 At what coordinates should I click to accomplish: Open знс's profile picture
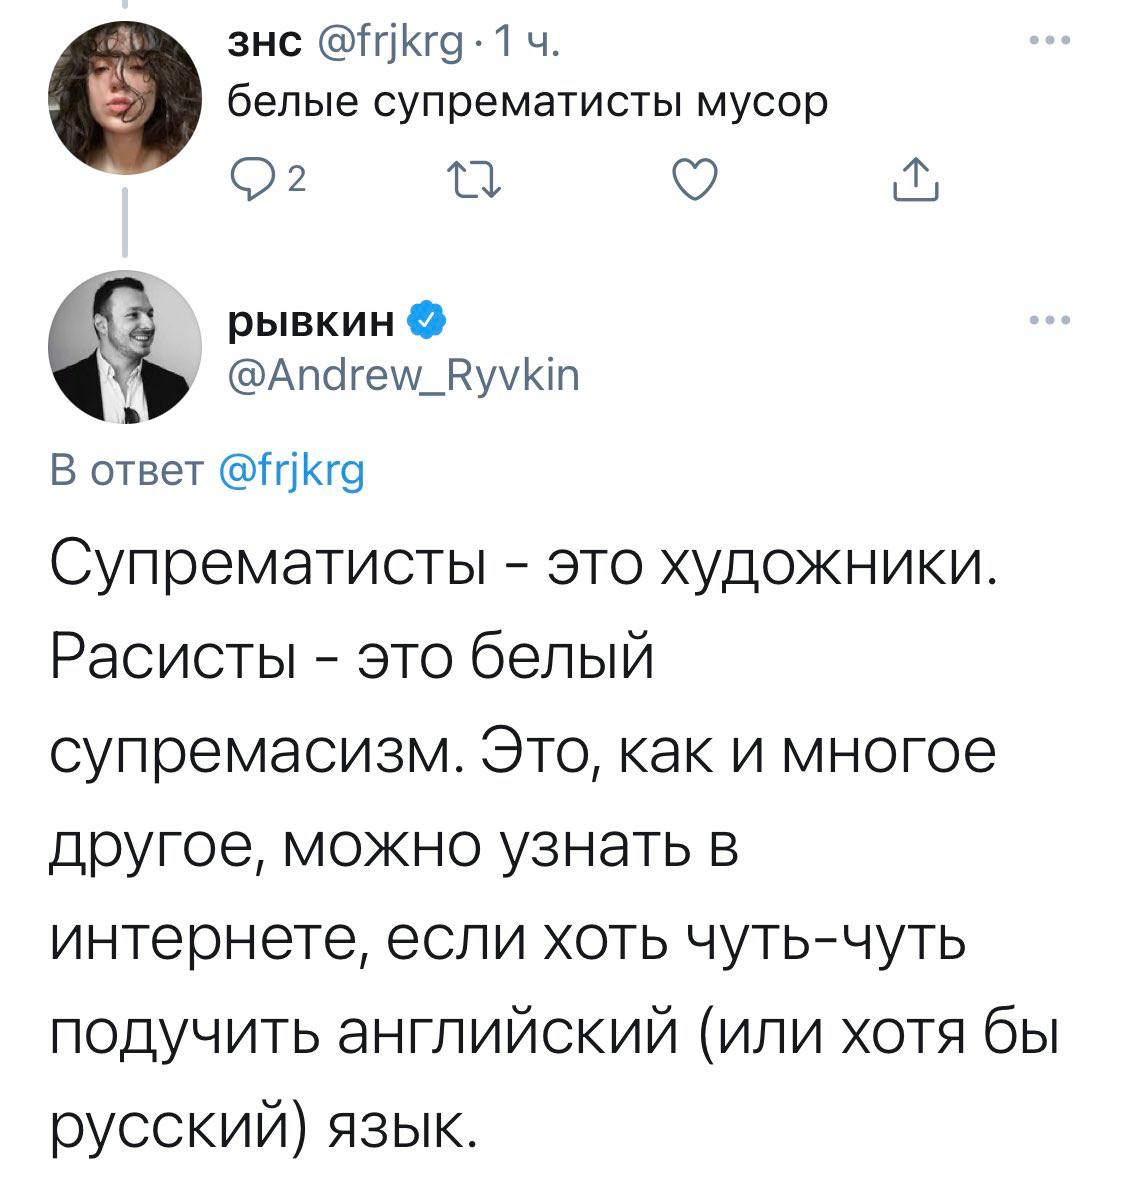click(x=124, y=97)
